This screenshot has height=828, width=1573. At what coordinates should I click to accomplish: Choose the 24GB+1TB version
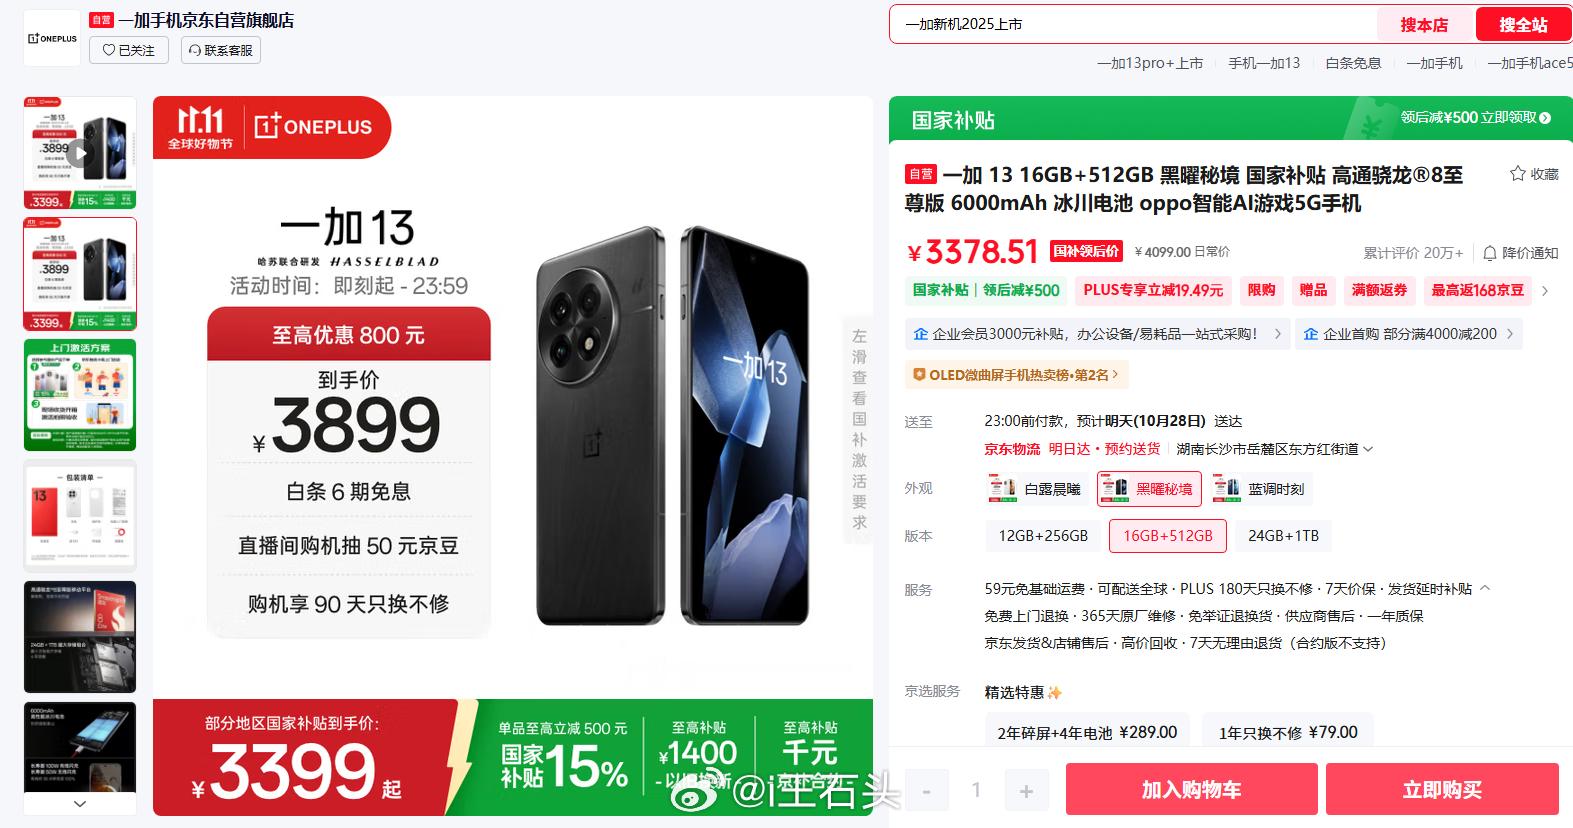click(1283, 536)
